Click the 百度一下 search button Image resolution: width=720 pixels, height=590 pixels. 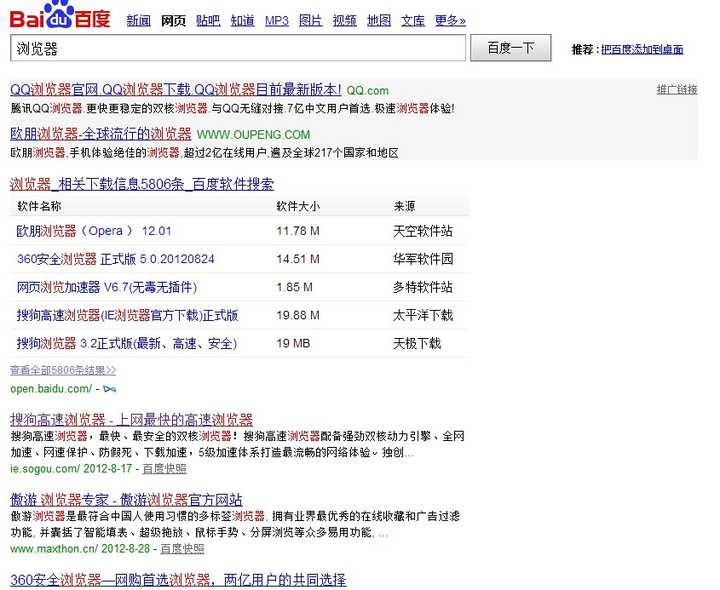(x=511, y=48)
